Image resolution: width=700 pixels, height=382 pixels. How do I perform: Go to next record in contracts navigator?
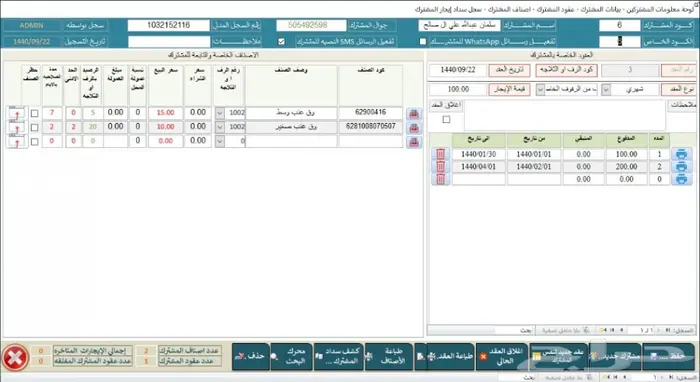(x=621, y=330)
